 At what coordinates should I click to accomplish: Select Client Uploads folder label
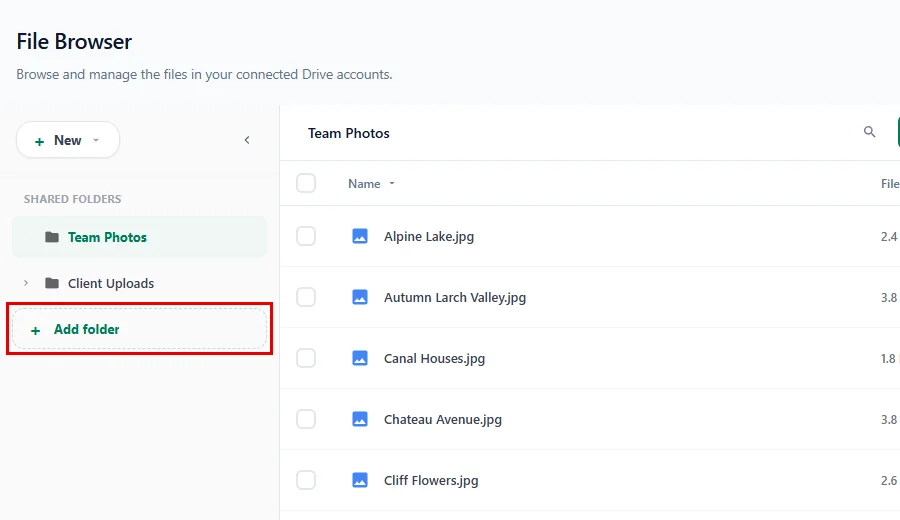pyautogui.click(x=111, y=284)
